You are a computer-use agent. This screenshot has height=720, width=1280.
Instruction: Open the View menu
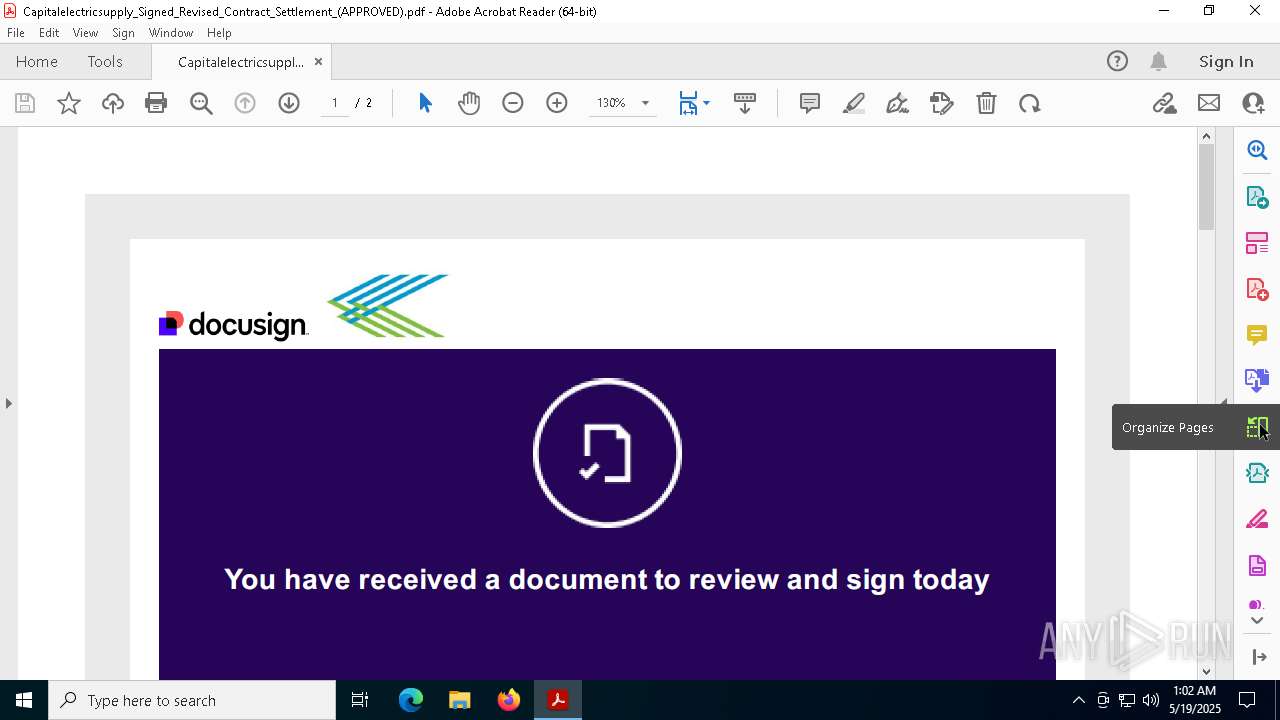pos(86,33)
